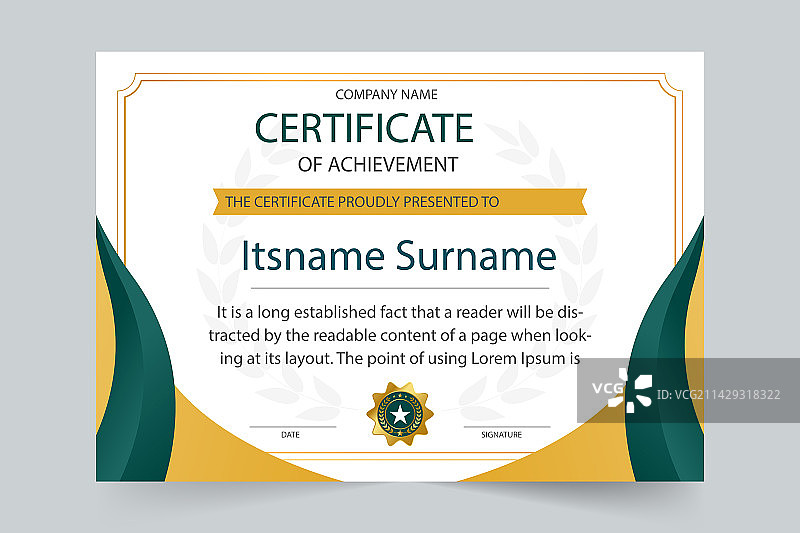The image size is (800, 533).
Task: Click the 'Itsname Surname' name text
Action: pos(399,255)
